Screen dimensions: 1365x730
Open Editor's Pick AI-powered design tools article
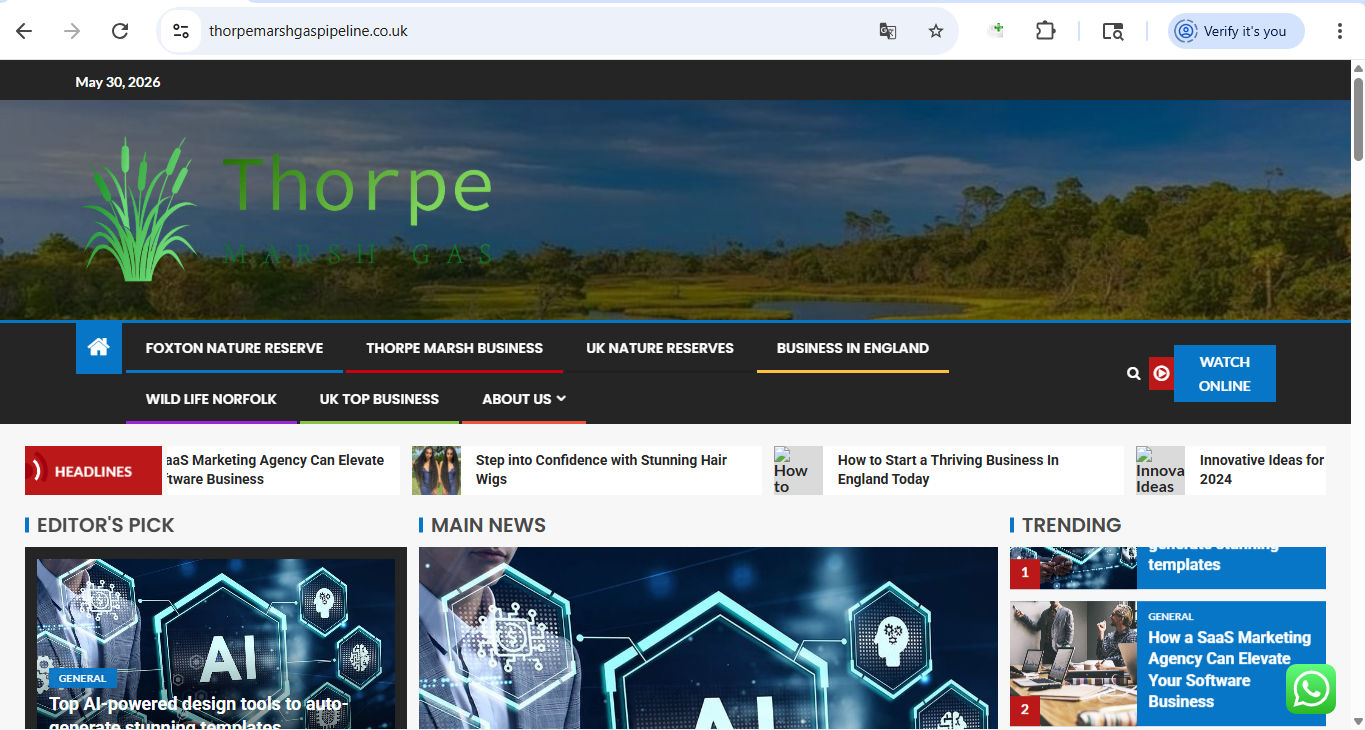pos(199,715)
